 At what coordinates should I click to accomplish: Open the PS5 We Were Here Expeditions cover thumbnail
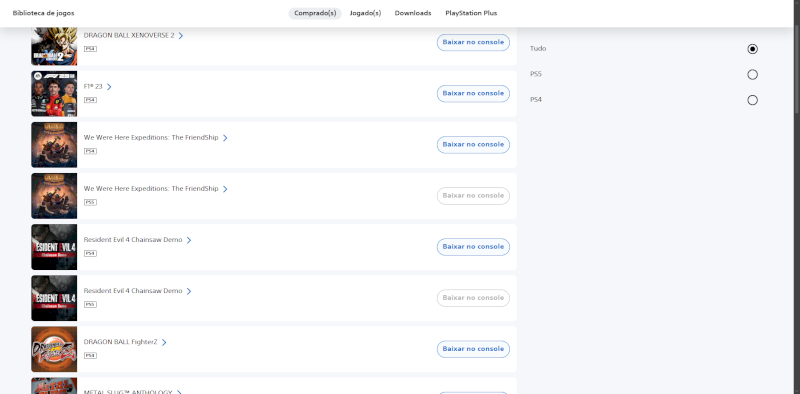[x=54, y=196]
